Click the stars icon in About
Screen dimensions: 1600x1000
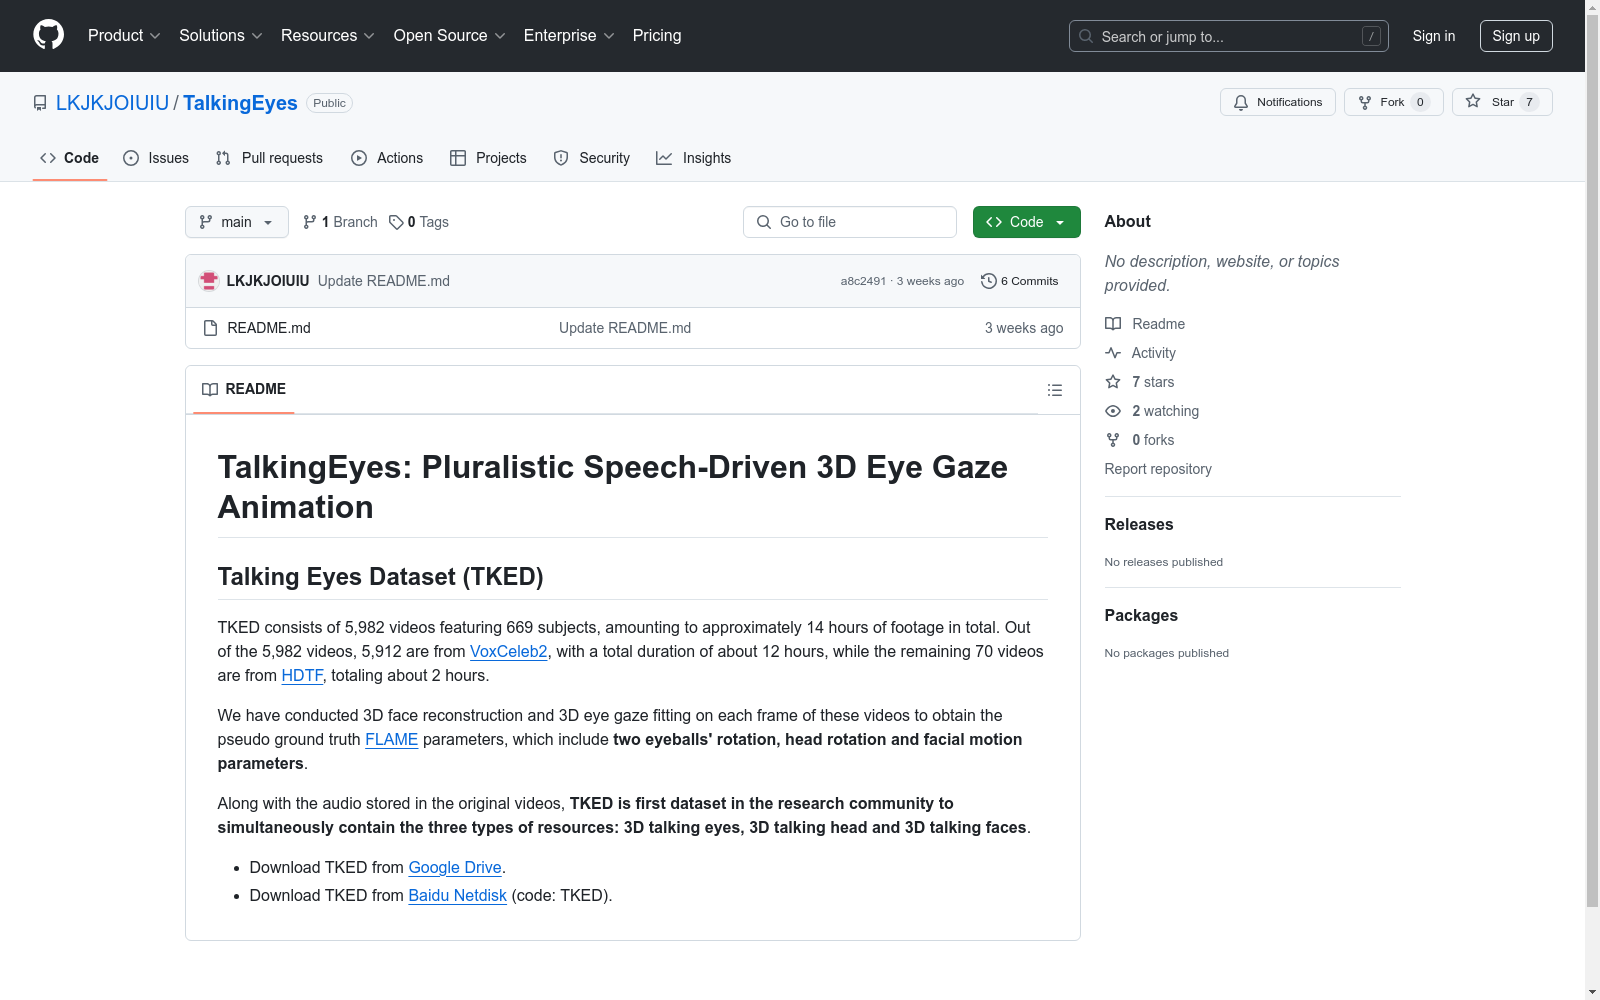click(x=1113, y=382)
